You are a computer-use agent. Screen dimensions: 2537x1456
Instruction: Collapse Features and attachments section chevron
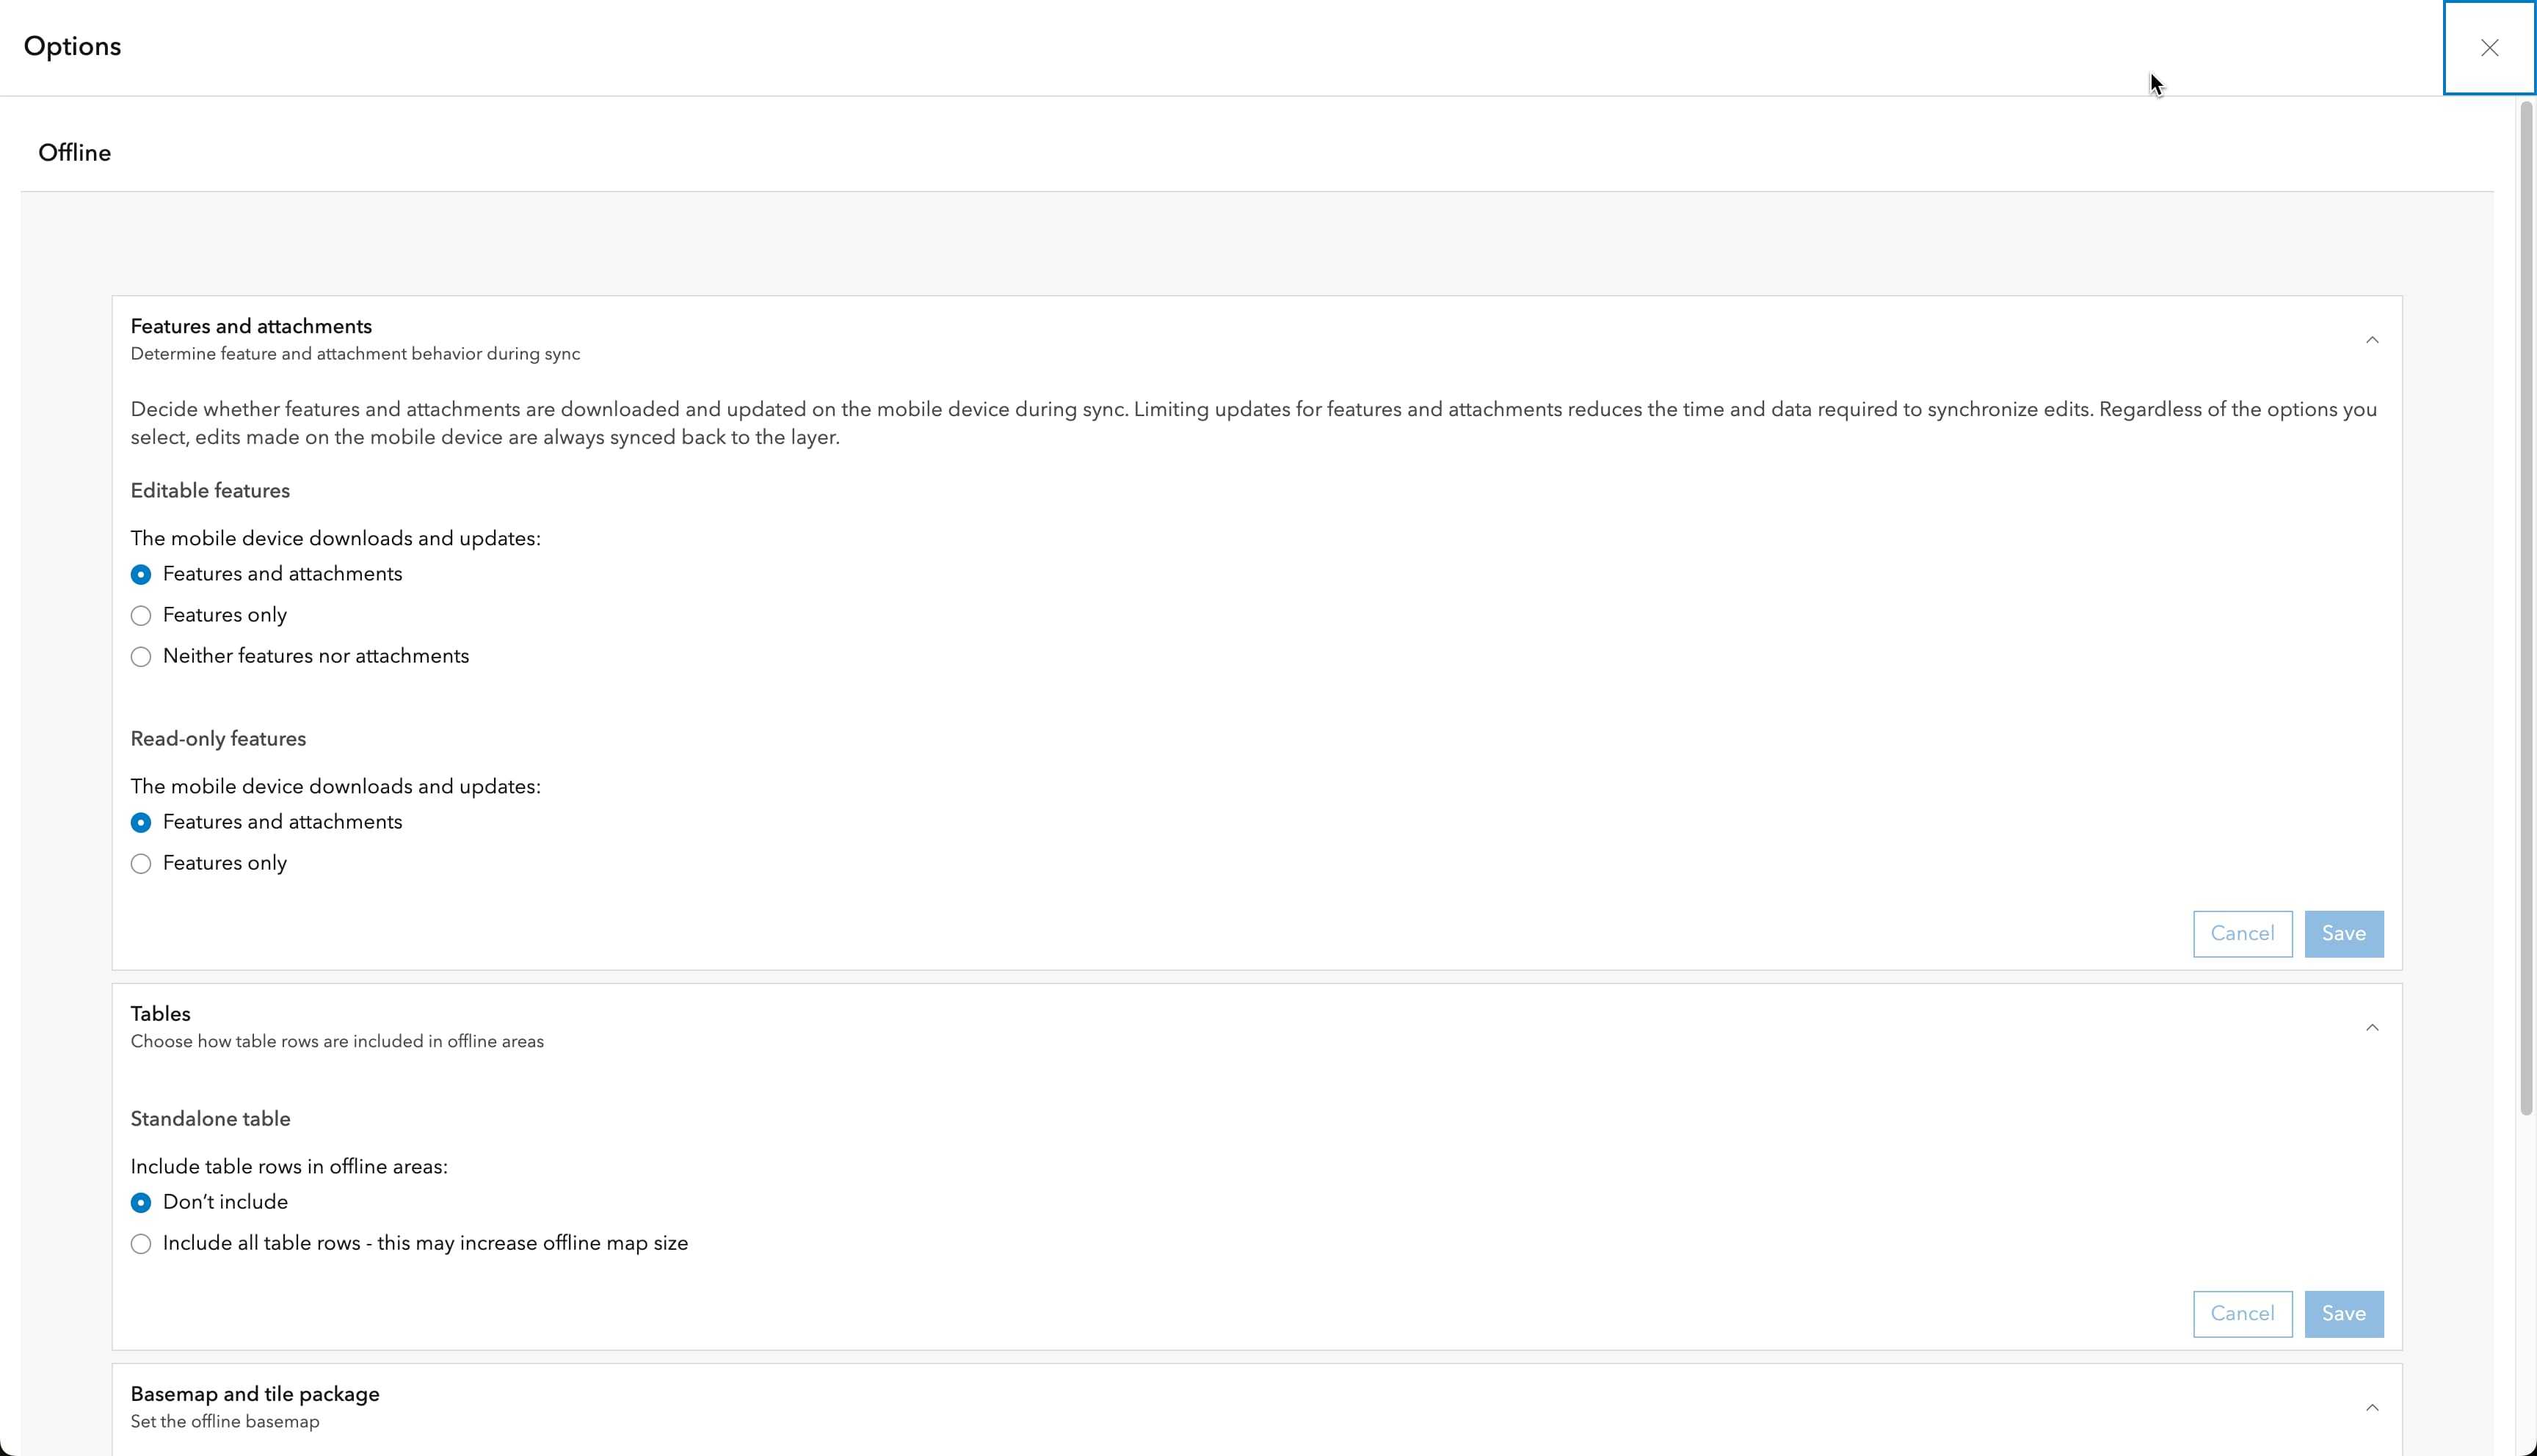[2371, 340]
